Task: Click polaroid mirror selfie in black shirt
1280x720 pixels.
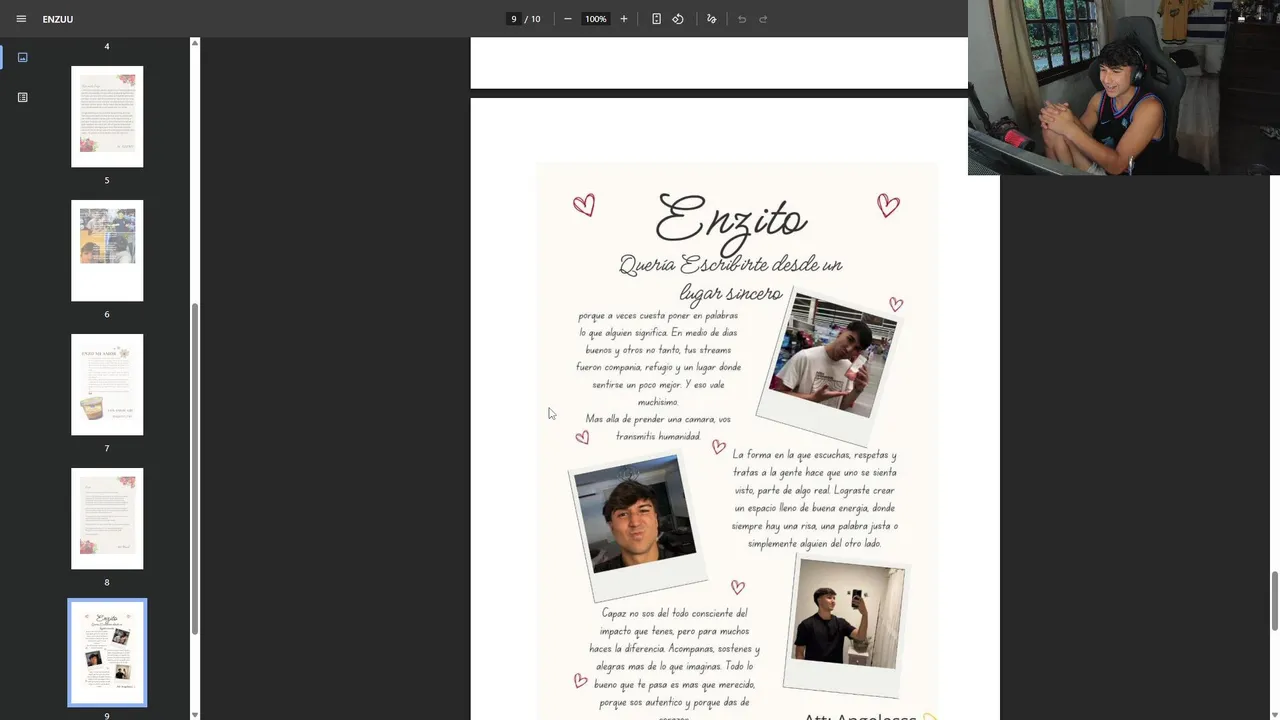Action: [x=848, y=624]
